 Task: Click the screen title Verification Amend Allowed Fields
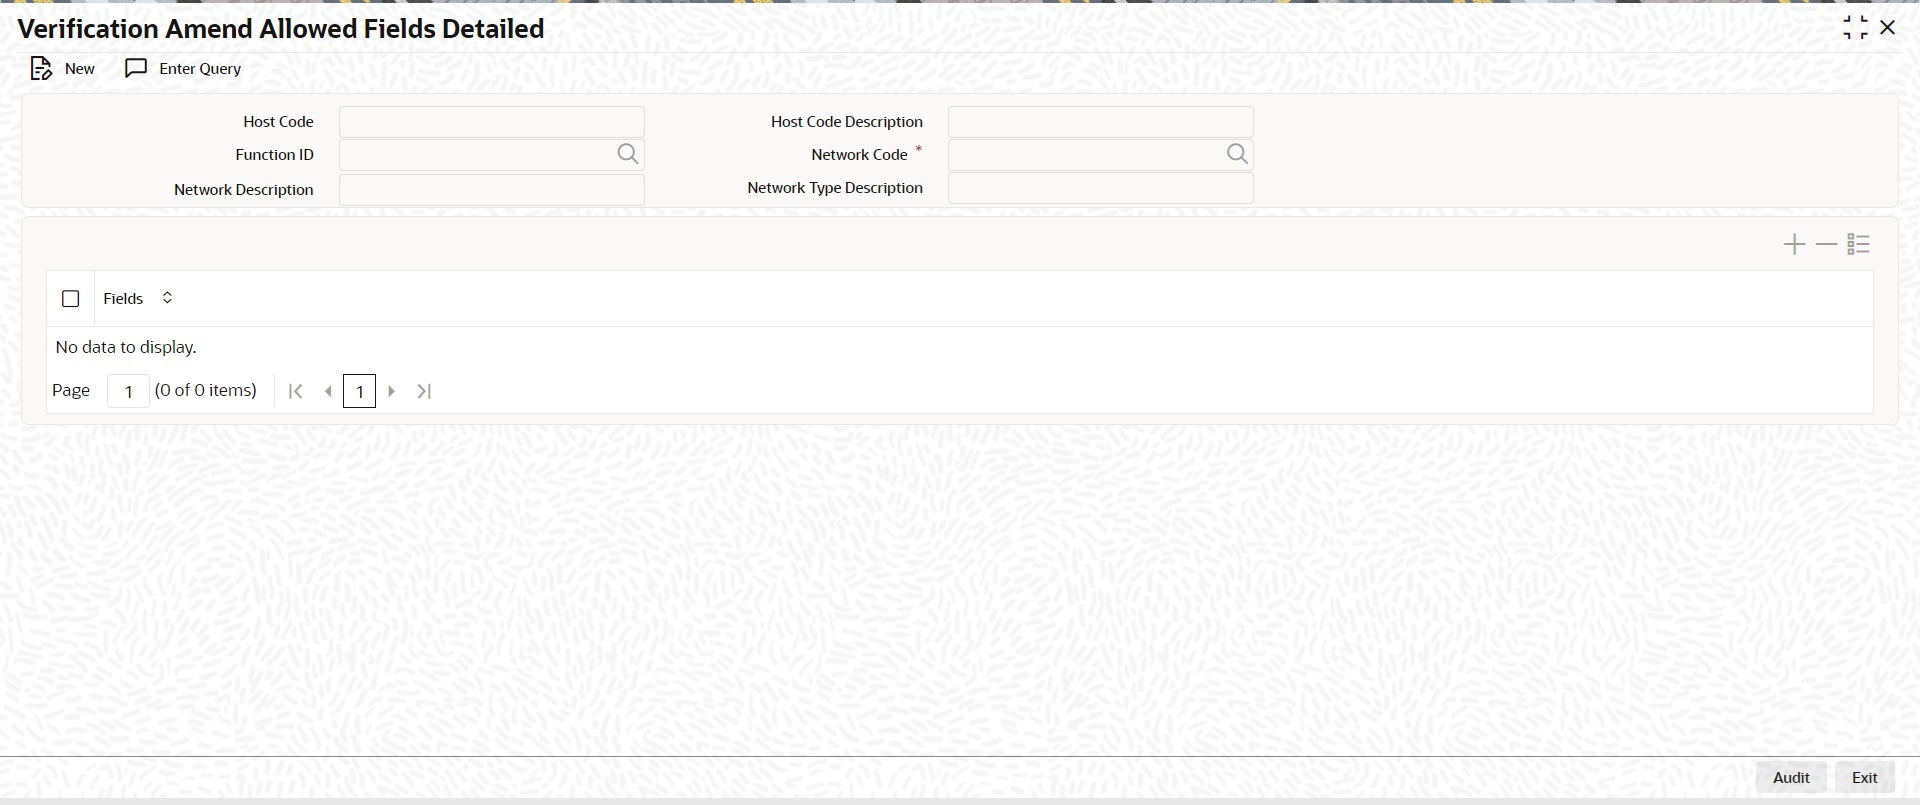pos(281,28)
